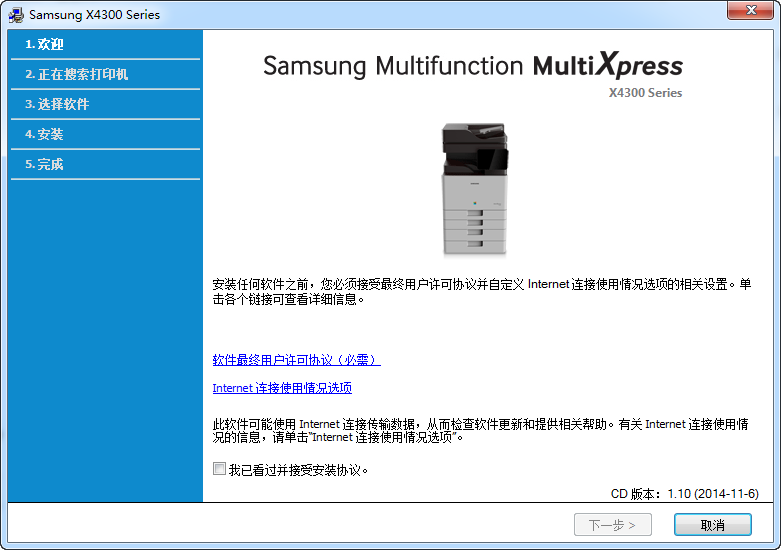Click the X4300 printer product image
781x550 pixels.
tap(475, 189)
